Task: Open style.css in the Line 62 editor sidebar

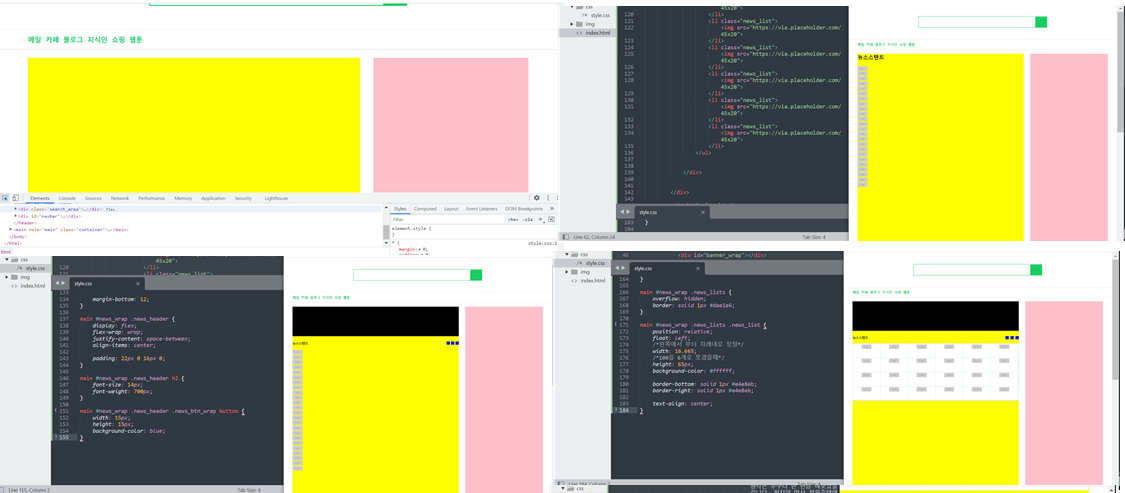Action: 601,15
